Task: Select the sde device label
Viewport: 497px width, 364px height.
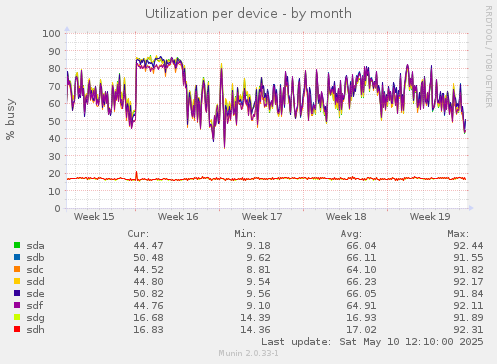Action: pyautogui.click(x=35, y=294)
